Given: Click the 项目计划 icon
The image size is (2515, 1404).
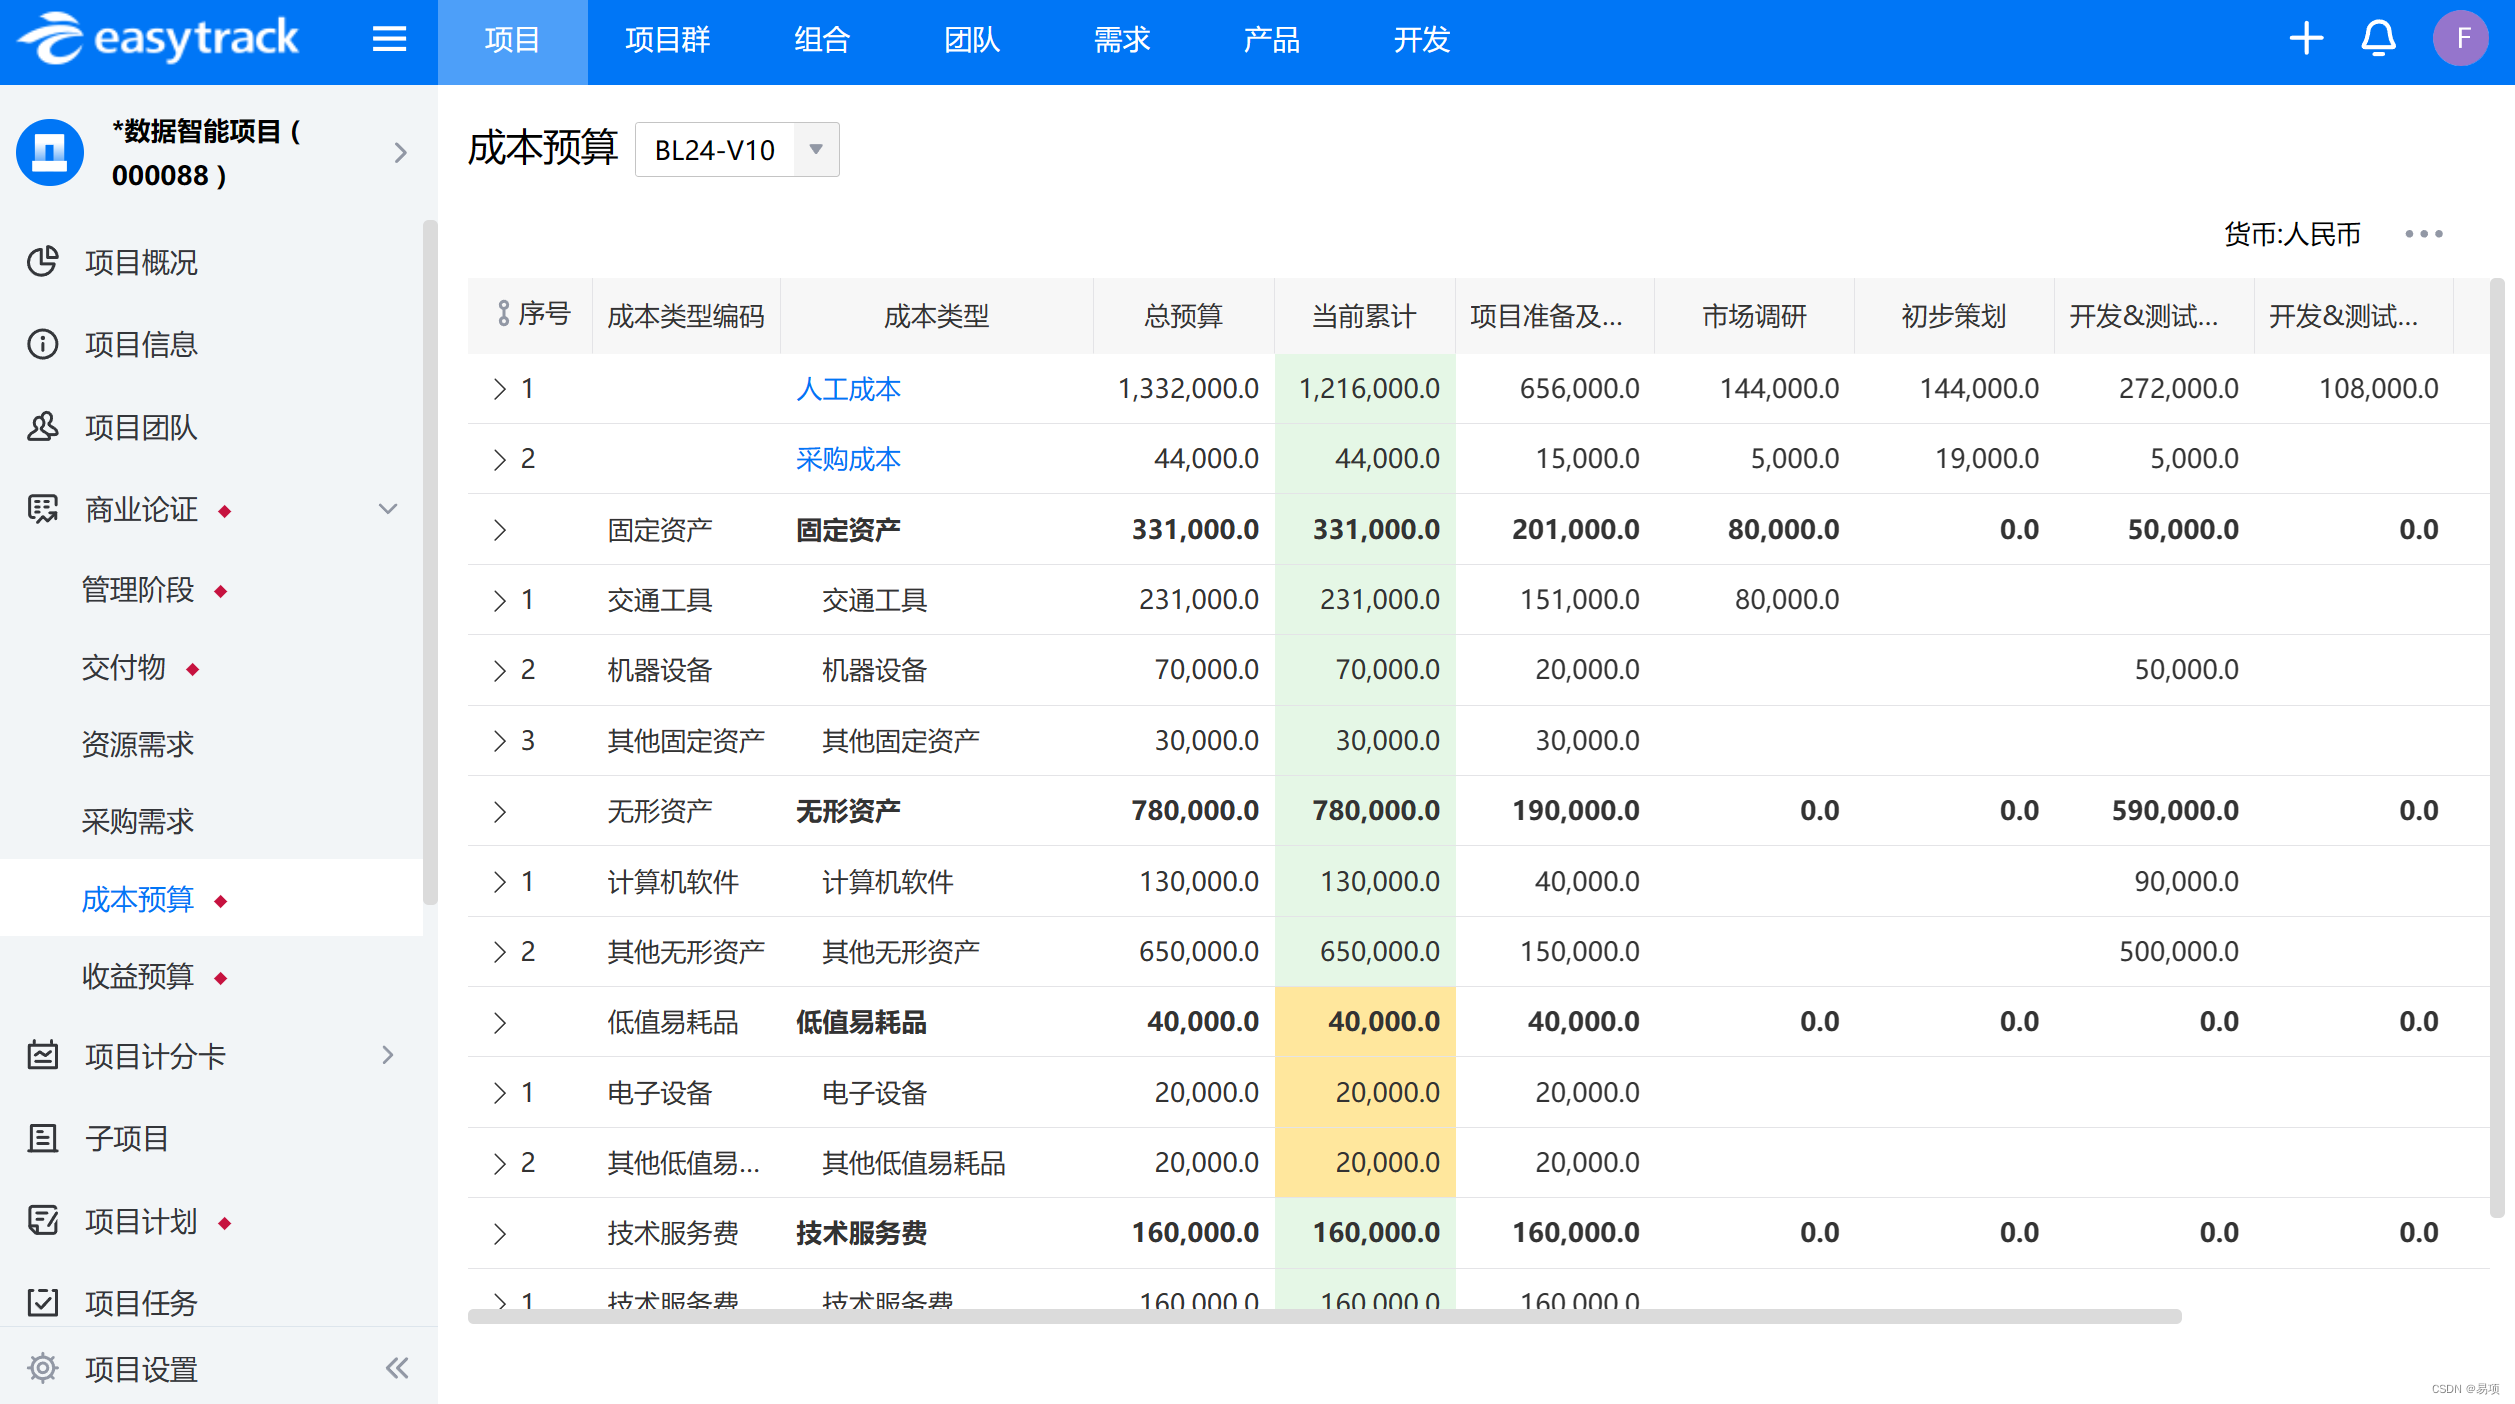Looking at the screenshot, I should coord(42,1220).
